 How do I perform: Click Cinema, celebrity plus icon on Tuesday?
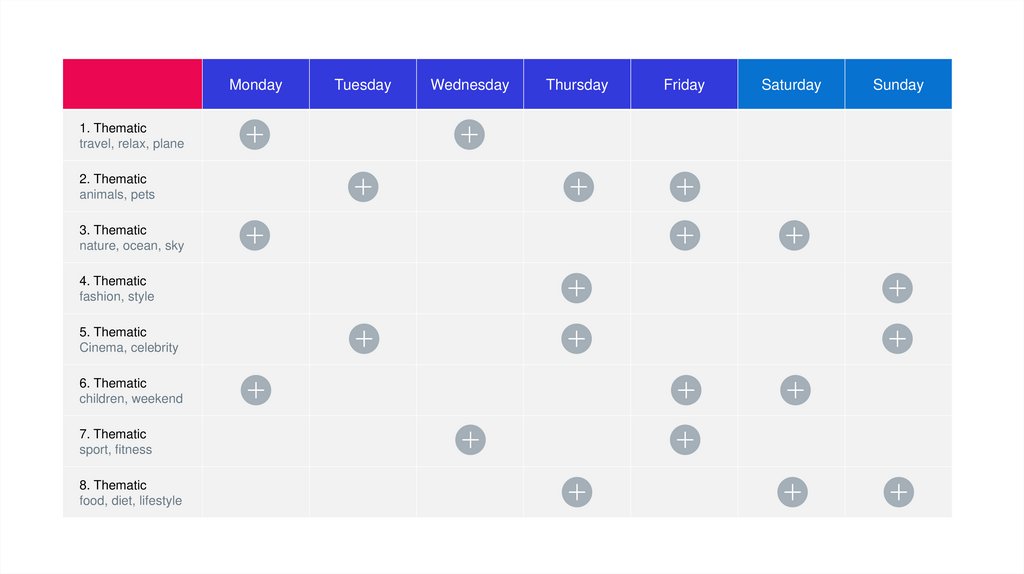[364, 339]
